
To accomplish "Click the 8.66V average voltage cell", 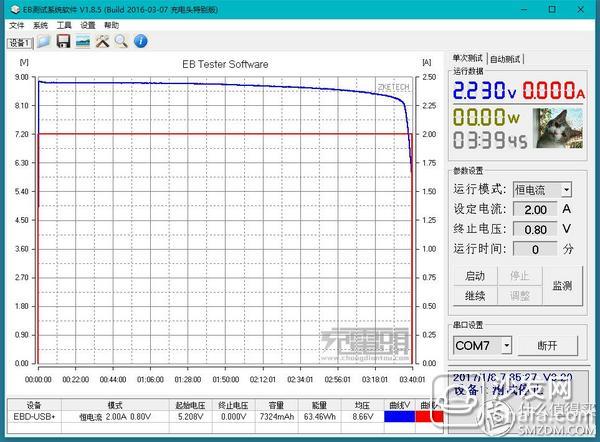I will (362, 416).
